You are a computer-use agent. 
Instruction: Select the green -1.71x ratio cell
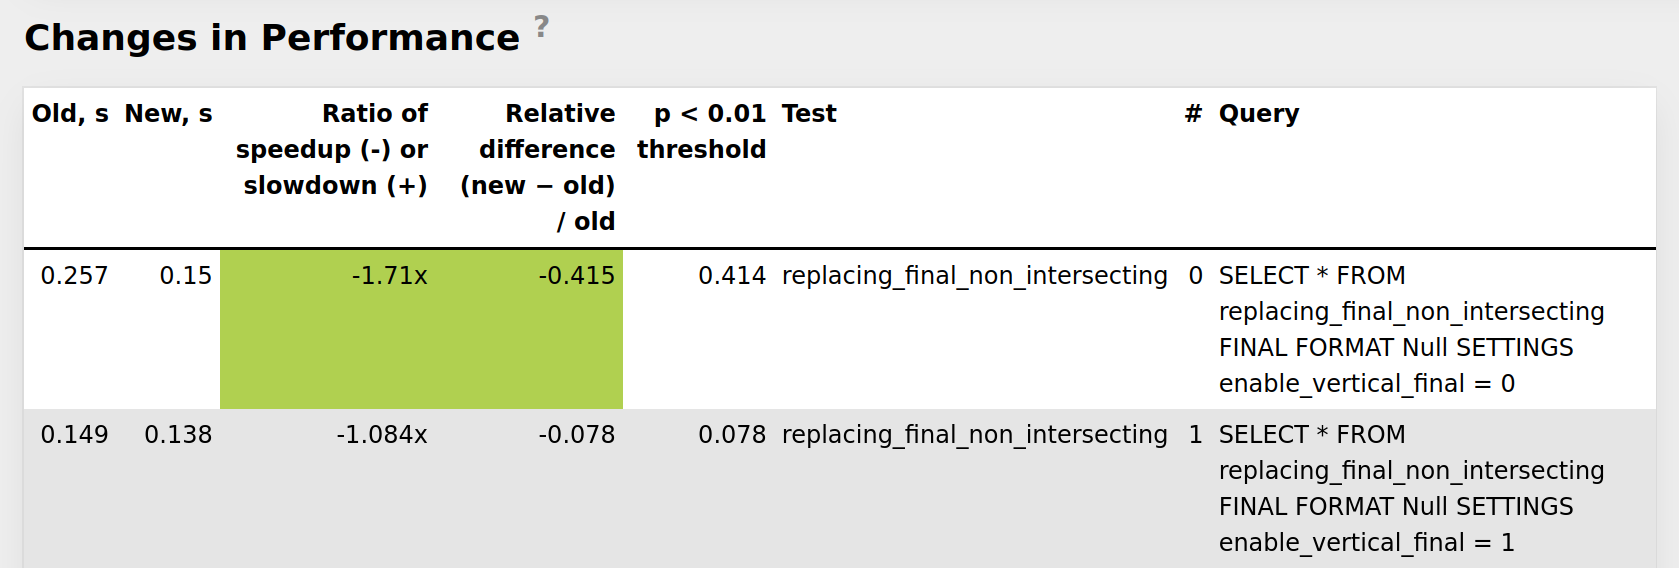pyautogui.click(x=328, y=329)
